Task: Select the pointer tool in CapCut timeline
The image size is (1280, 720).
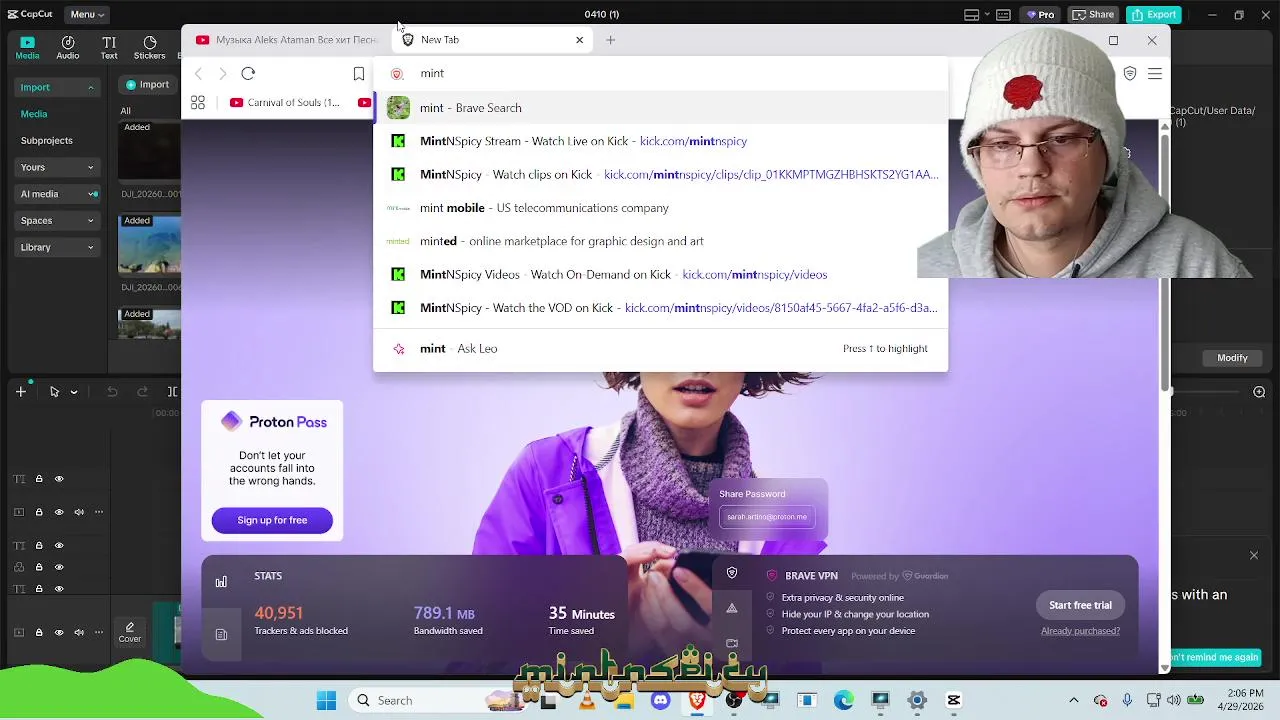Action: point(54,391)
